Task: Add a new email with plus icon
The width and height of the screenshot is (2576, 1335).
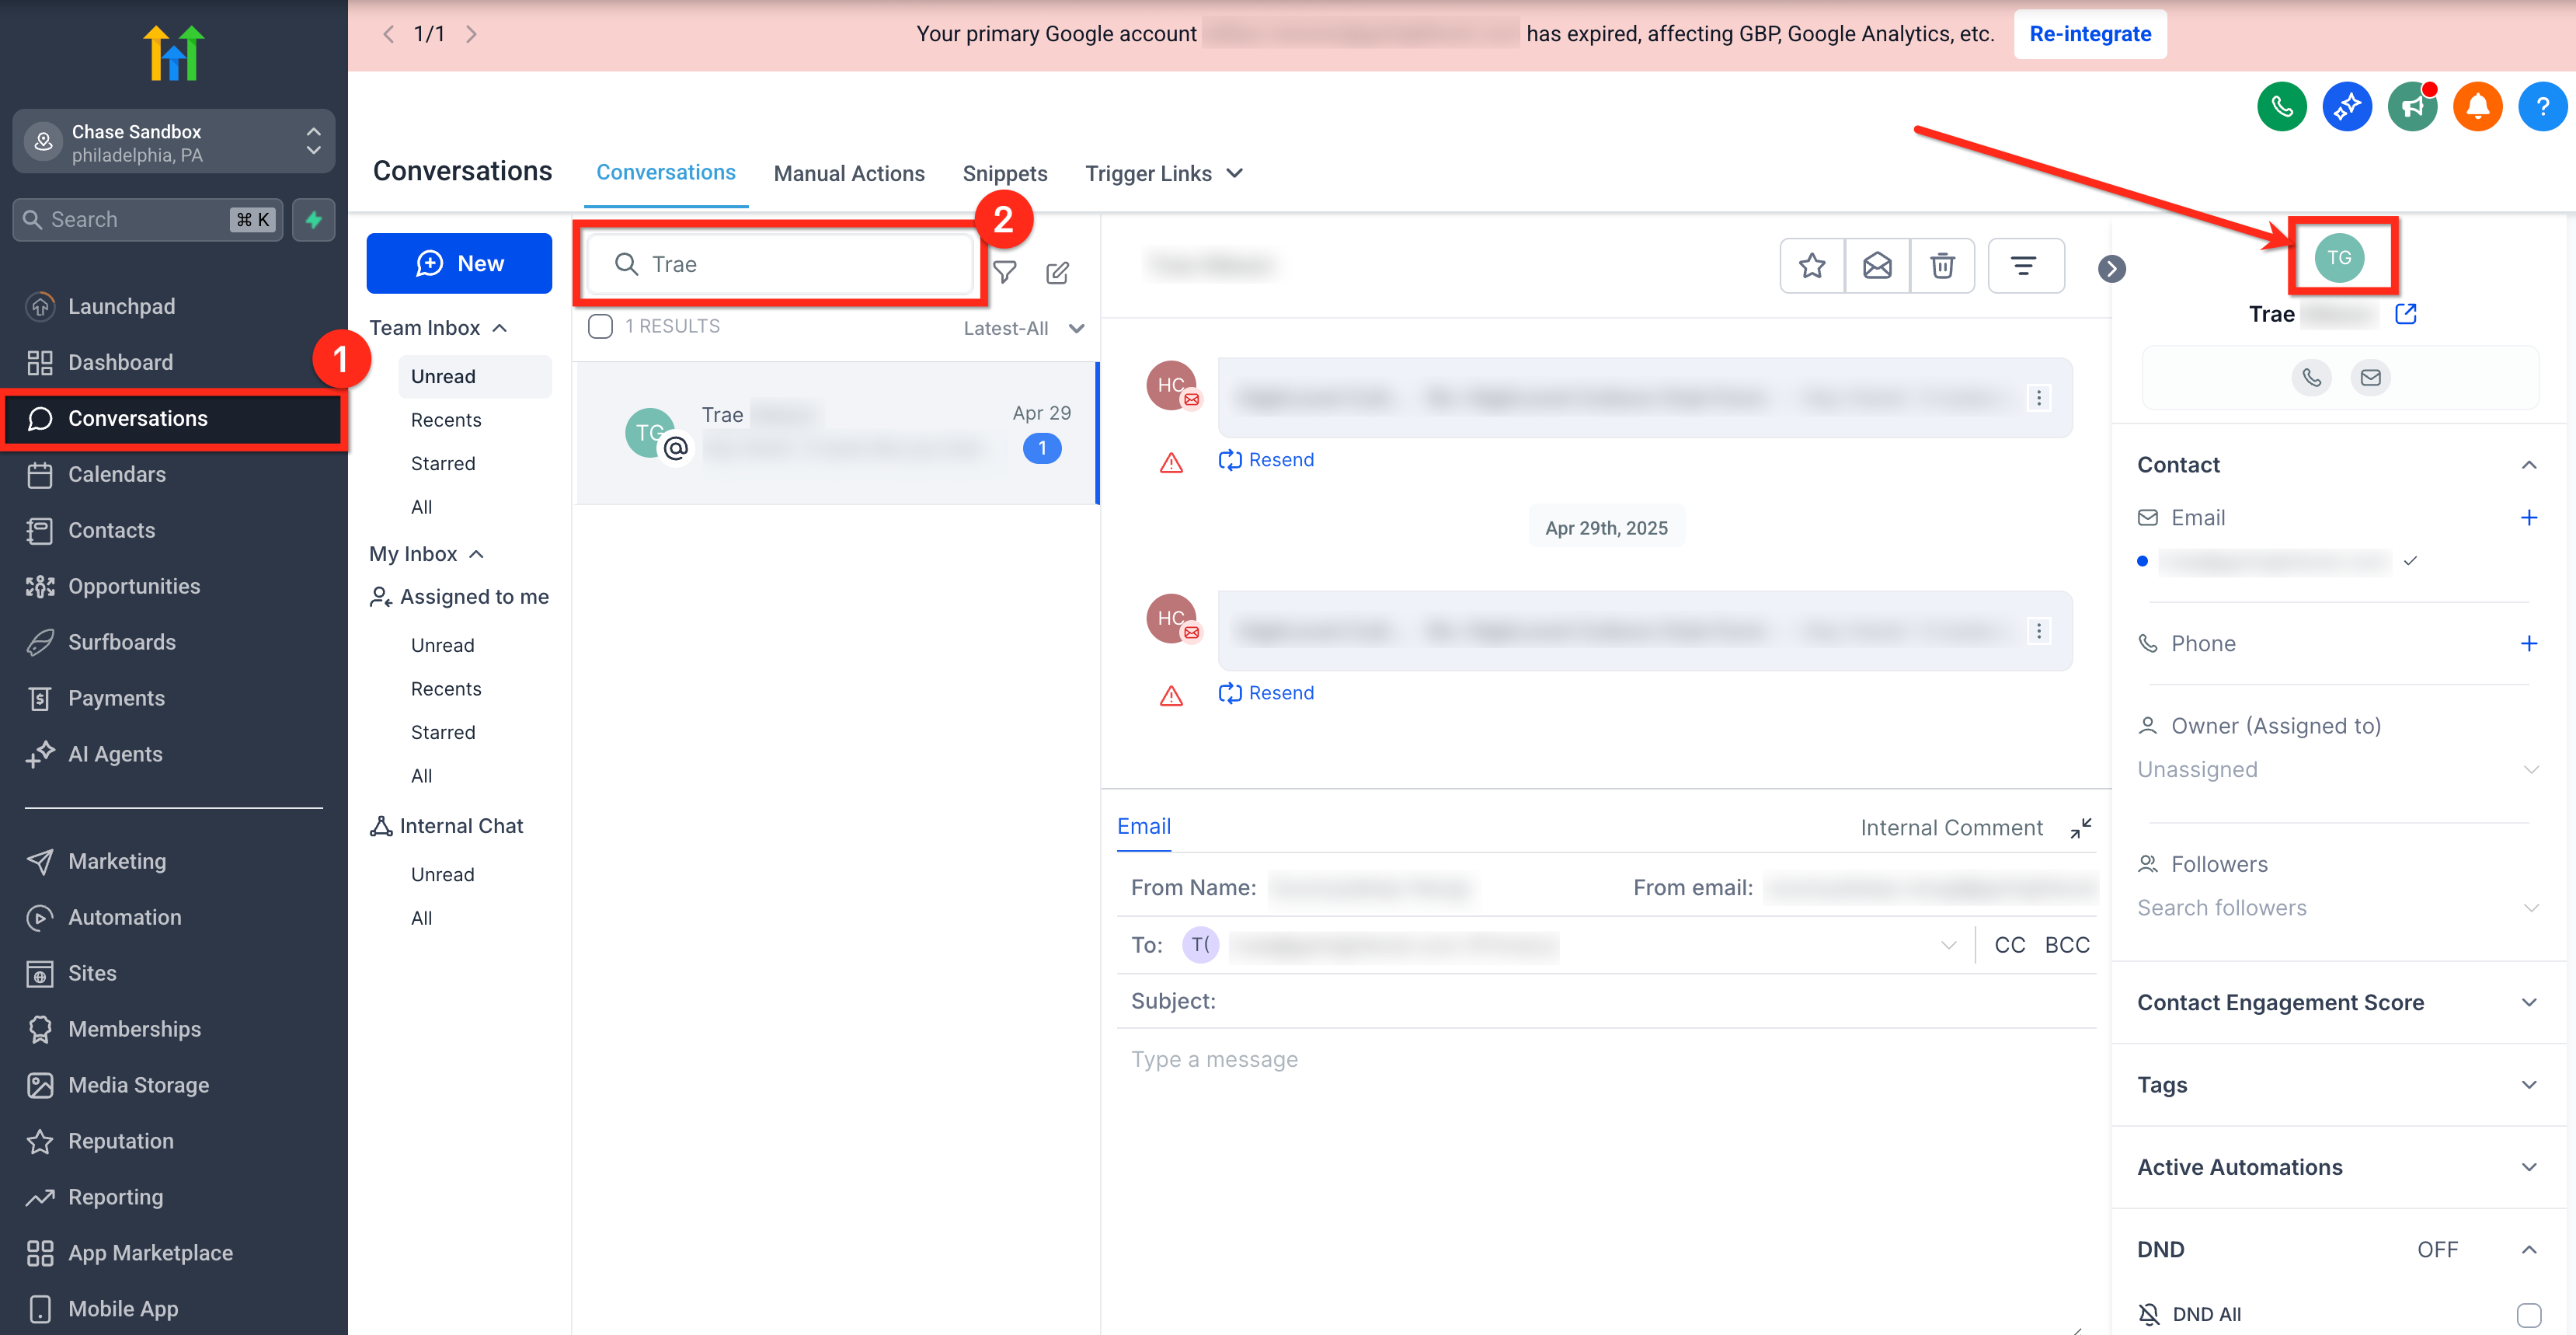Action: tap(2528, 517)
